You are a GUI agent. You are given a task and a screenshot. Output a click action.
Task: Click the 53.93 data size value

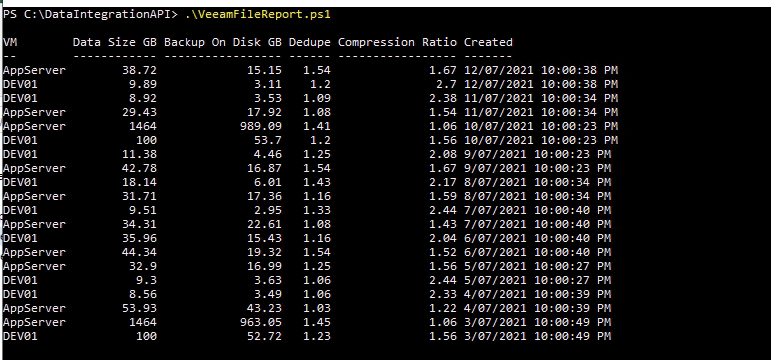(x=139, y=308)
